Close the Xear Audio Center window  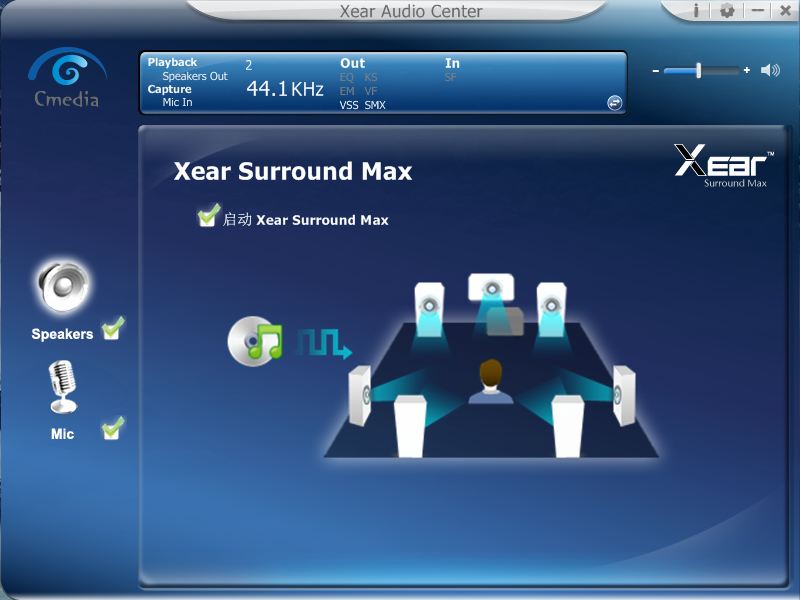tap(785, 10)
